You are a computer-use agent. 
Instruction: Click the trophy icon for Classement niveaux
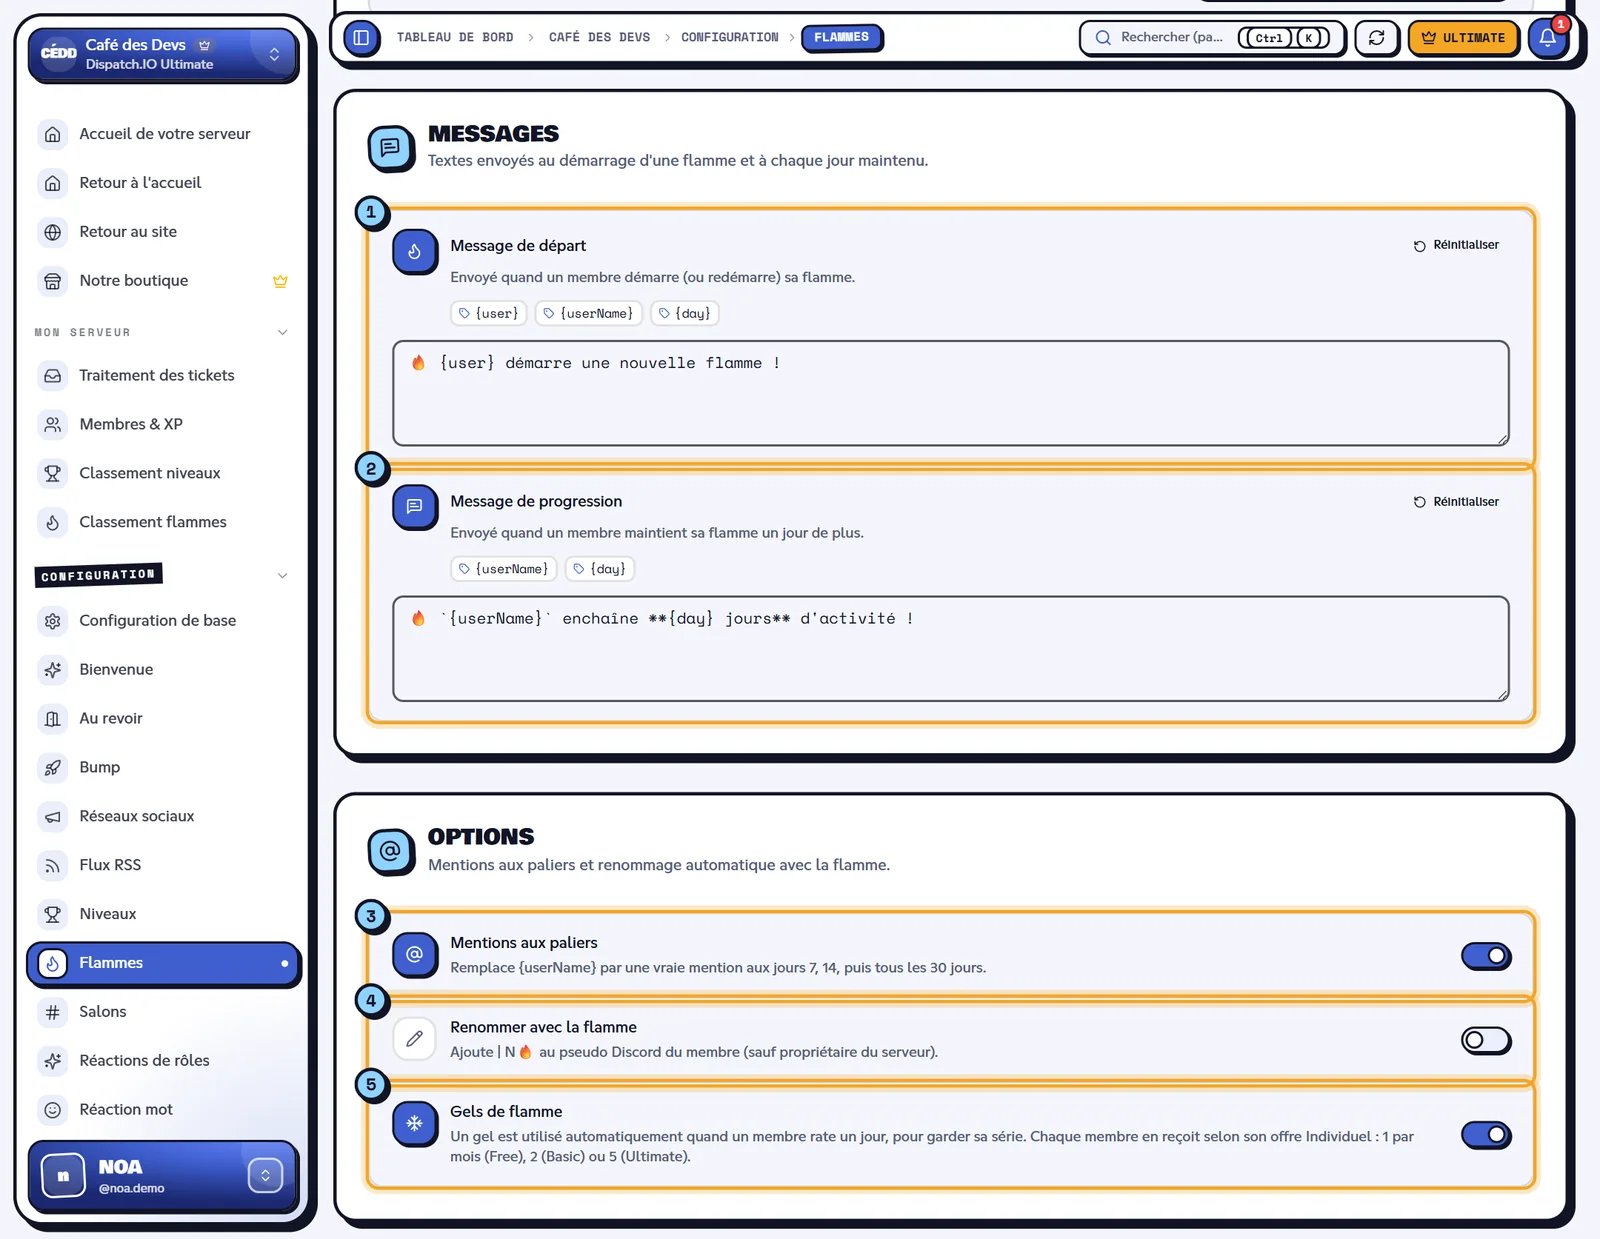click(53, 473)
